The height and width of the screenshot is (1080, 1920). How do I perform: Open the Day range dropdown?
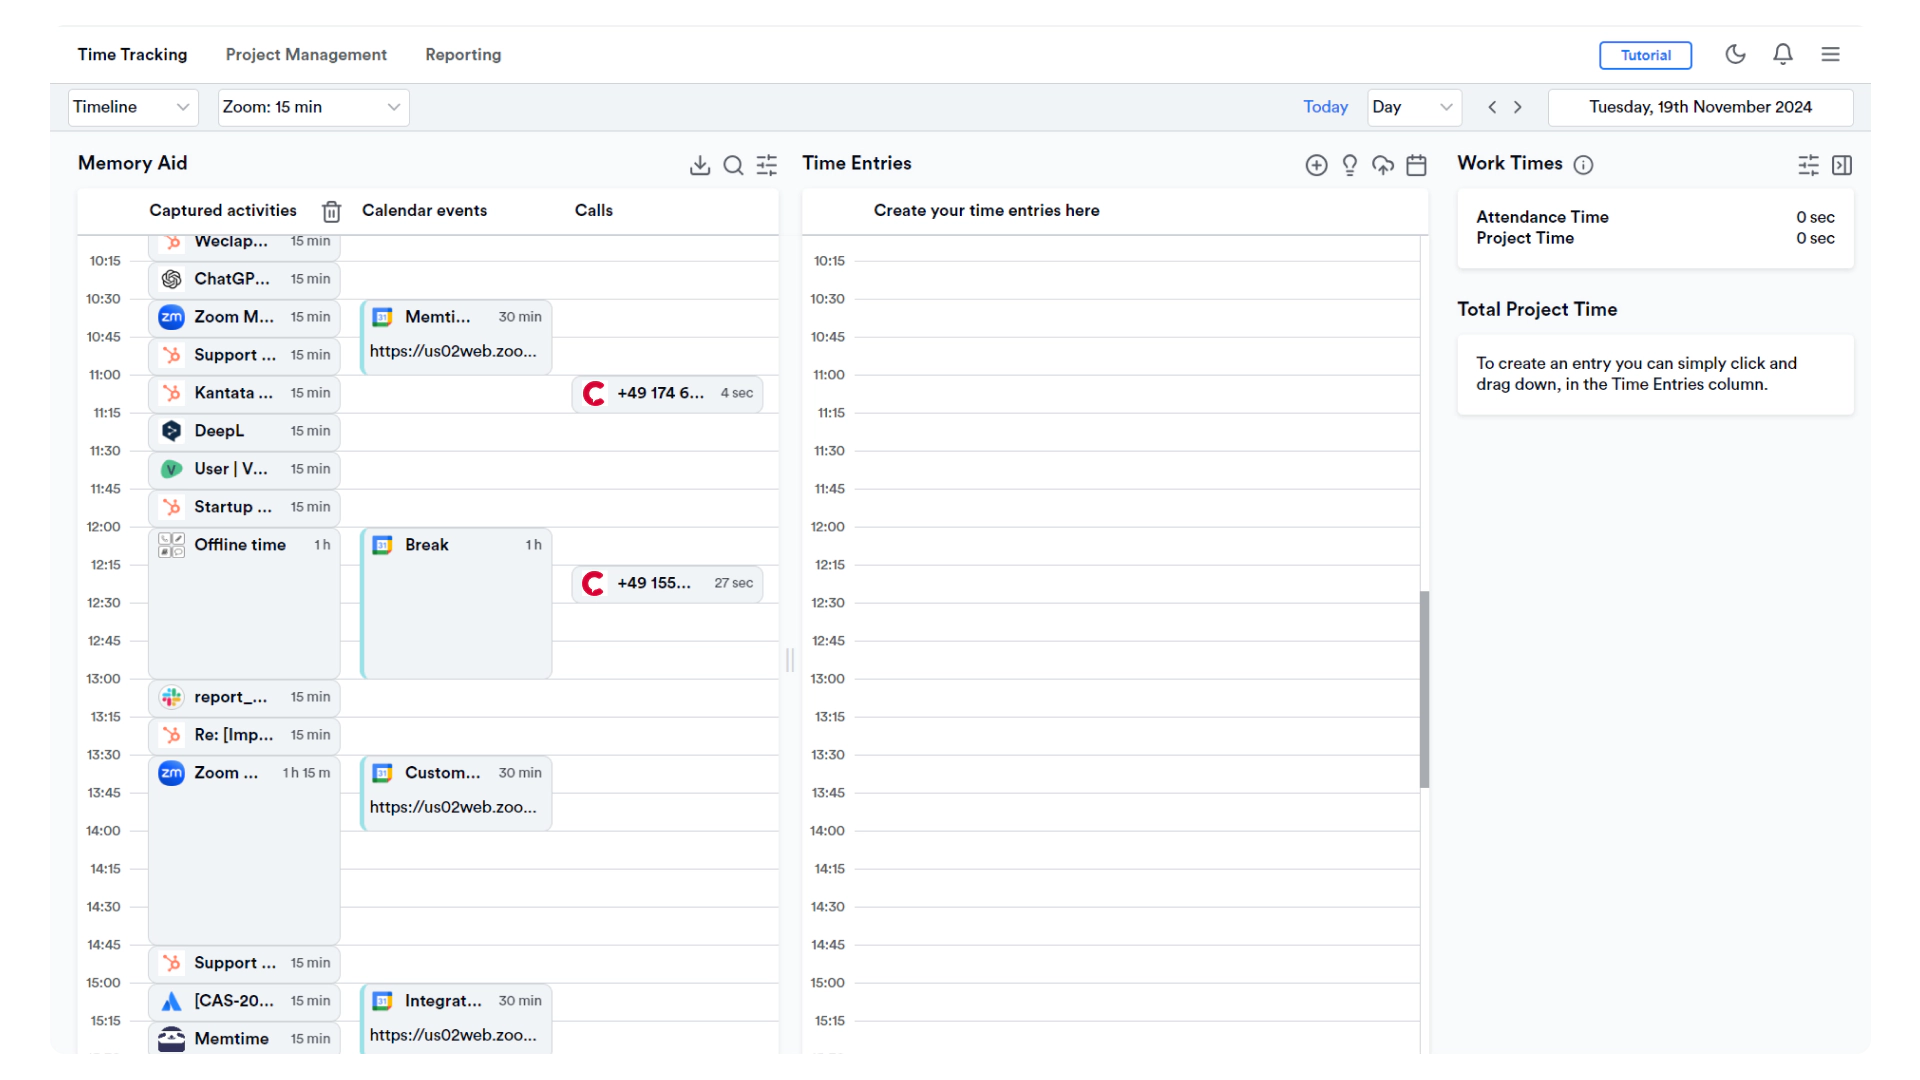coord(1413,107)
